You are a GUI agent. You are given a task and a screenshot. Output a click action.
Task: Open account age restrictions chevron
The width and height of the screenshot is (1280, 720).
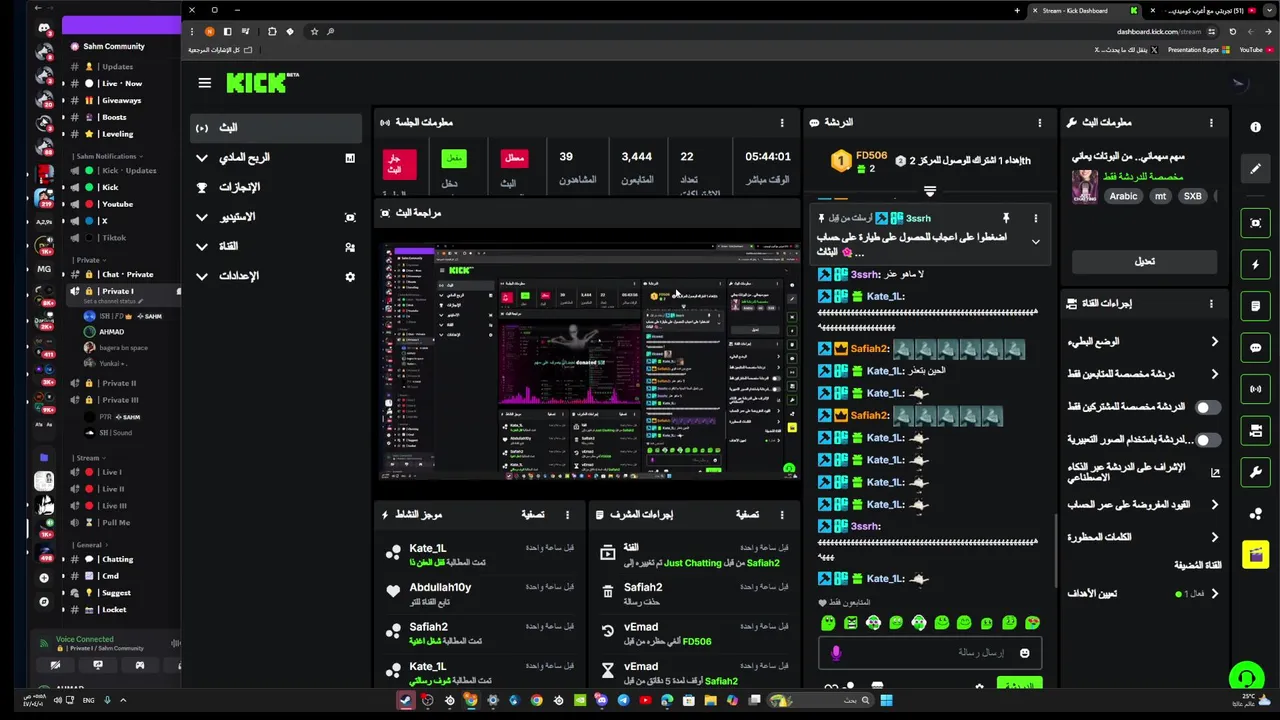[1214, 505]
